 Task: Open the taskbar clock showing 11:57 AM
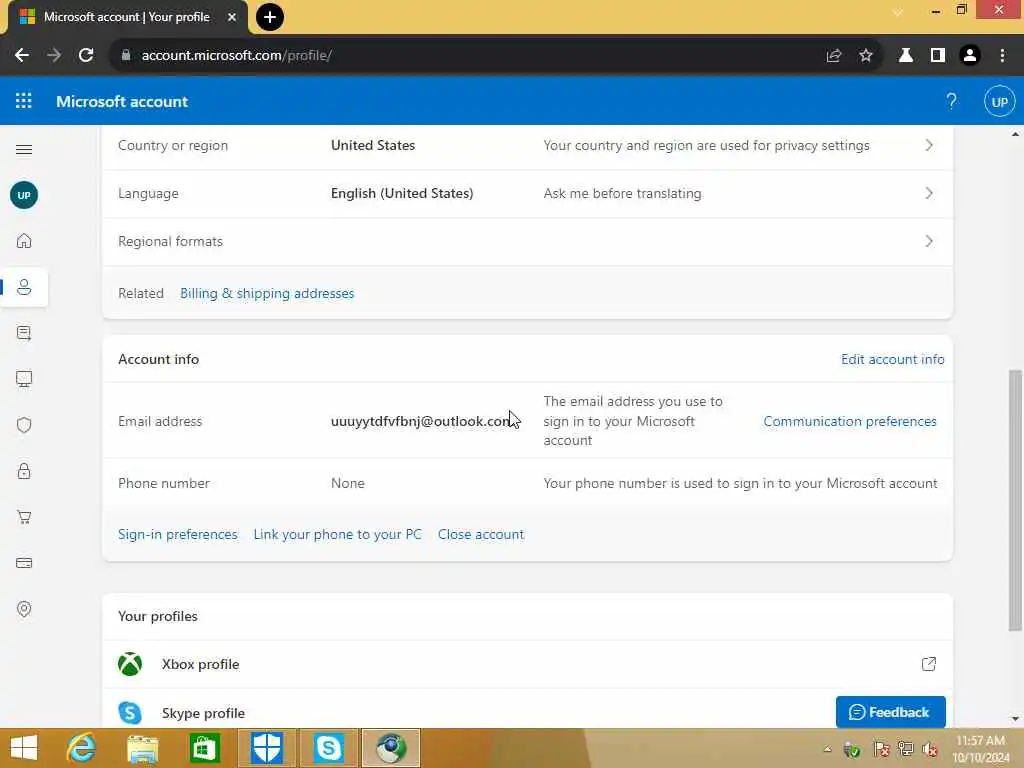tap(980, 748)
